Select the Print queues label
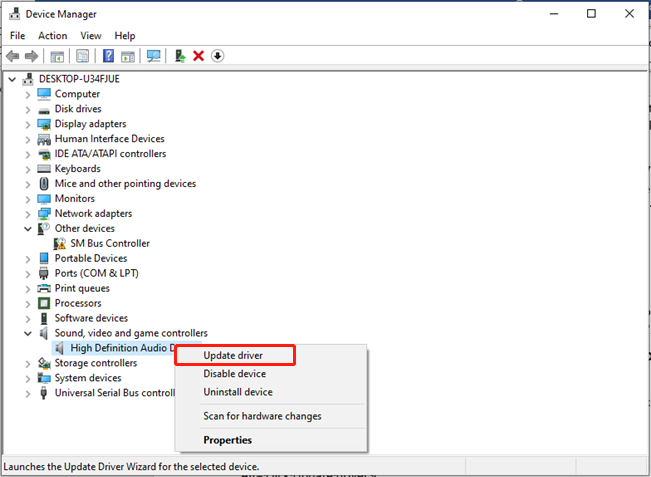Image resolution: width=651 pixels, height=477 pixels. 82,288
